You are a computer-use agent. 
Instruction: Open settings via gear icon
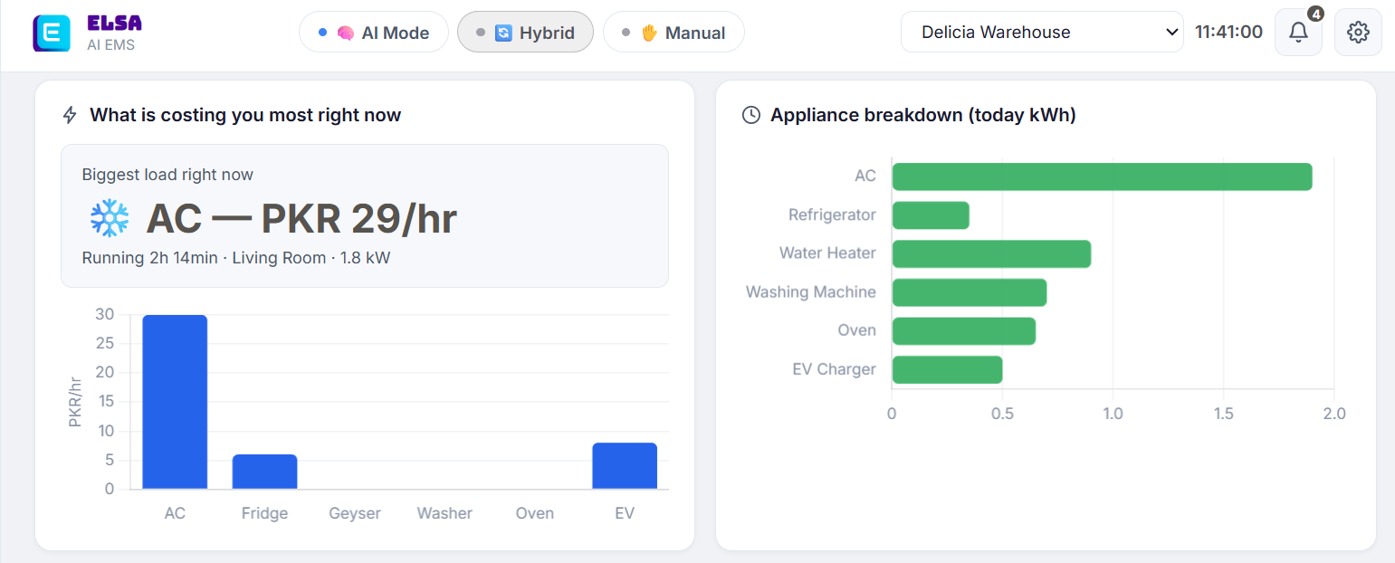(x=1358, y=32)
